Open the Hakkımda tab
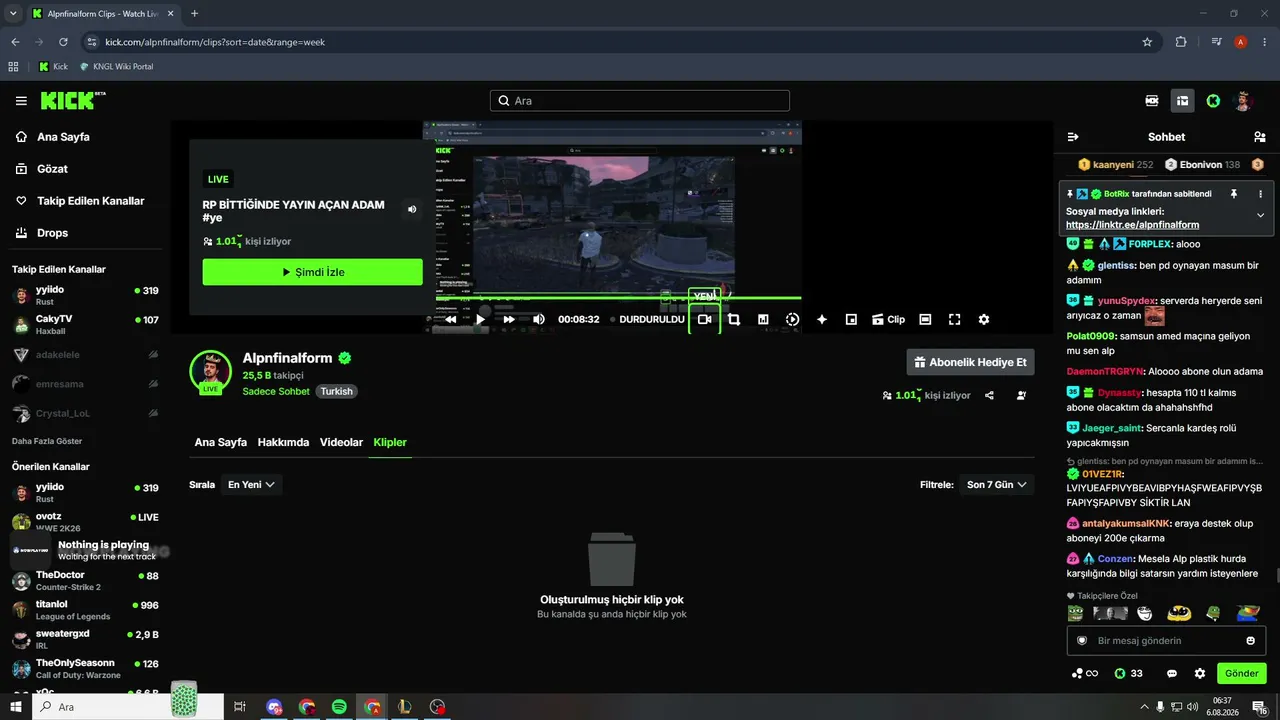1280x720 pixels. pos(283,442)
